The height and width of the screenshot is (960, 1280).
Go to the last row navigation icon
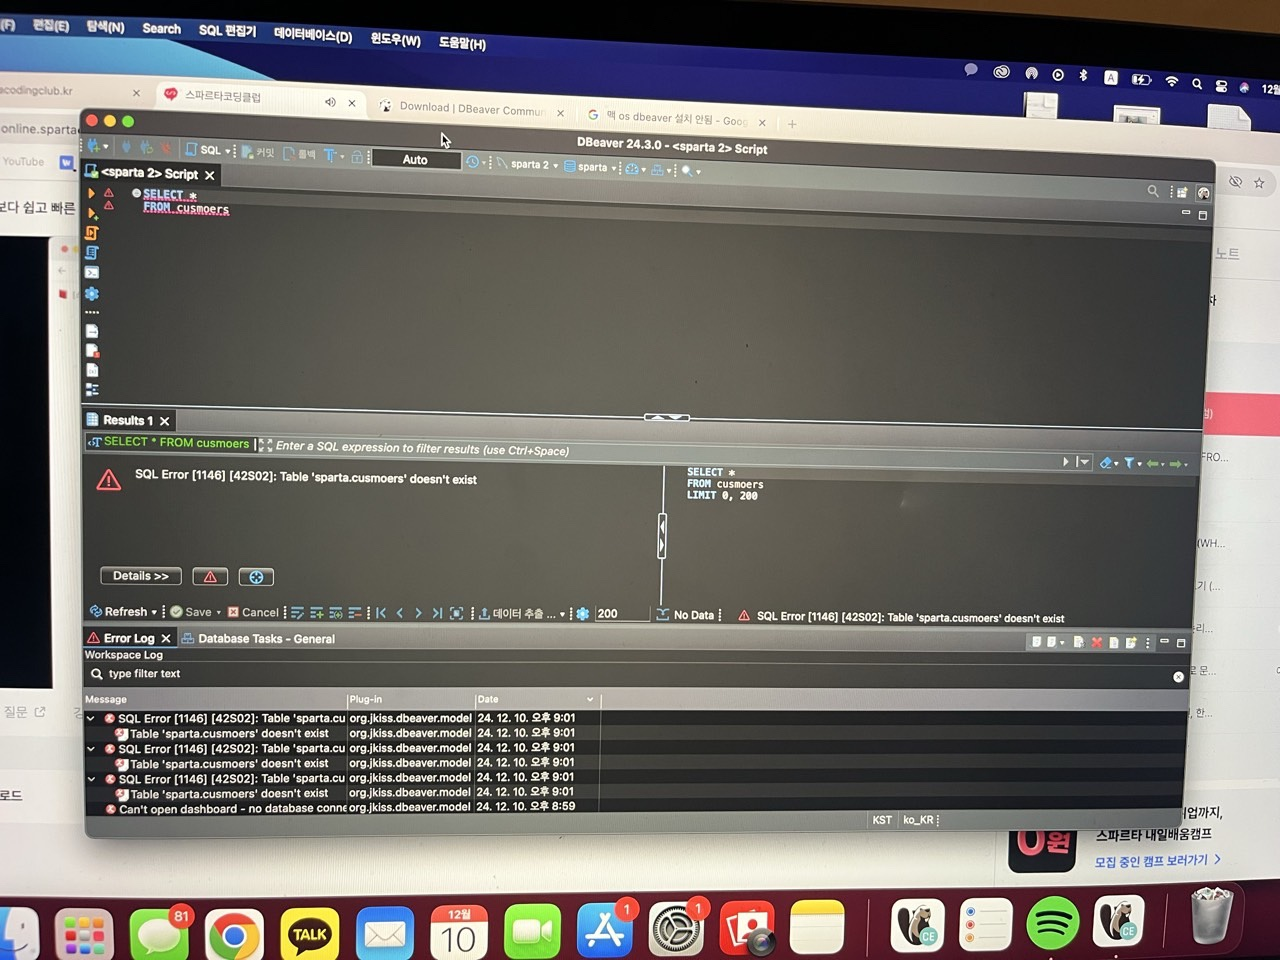point(437,613)
